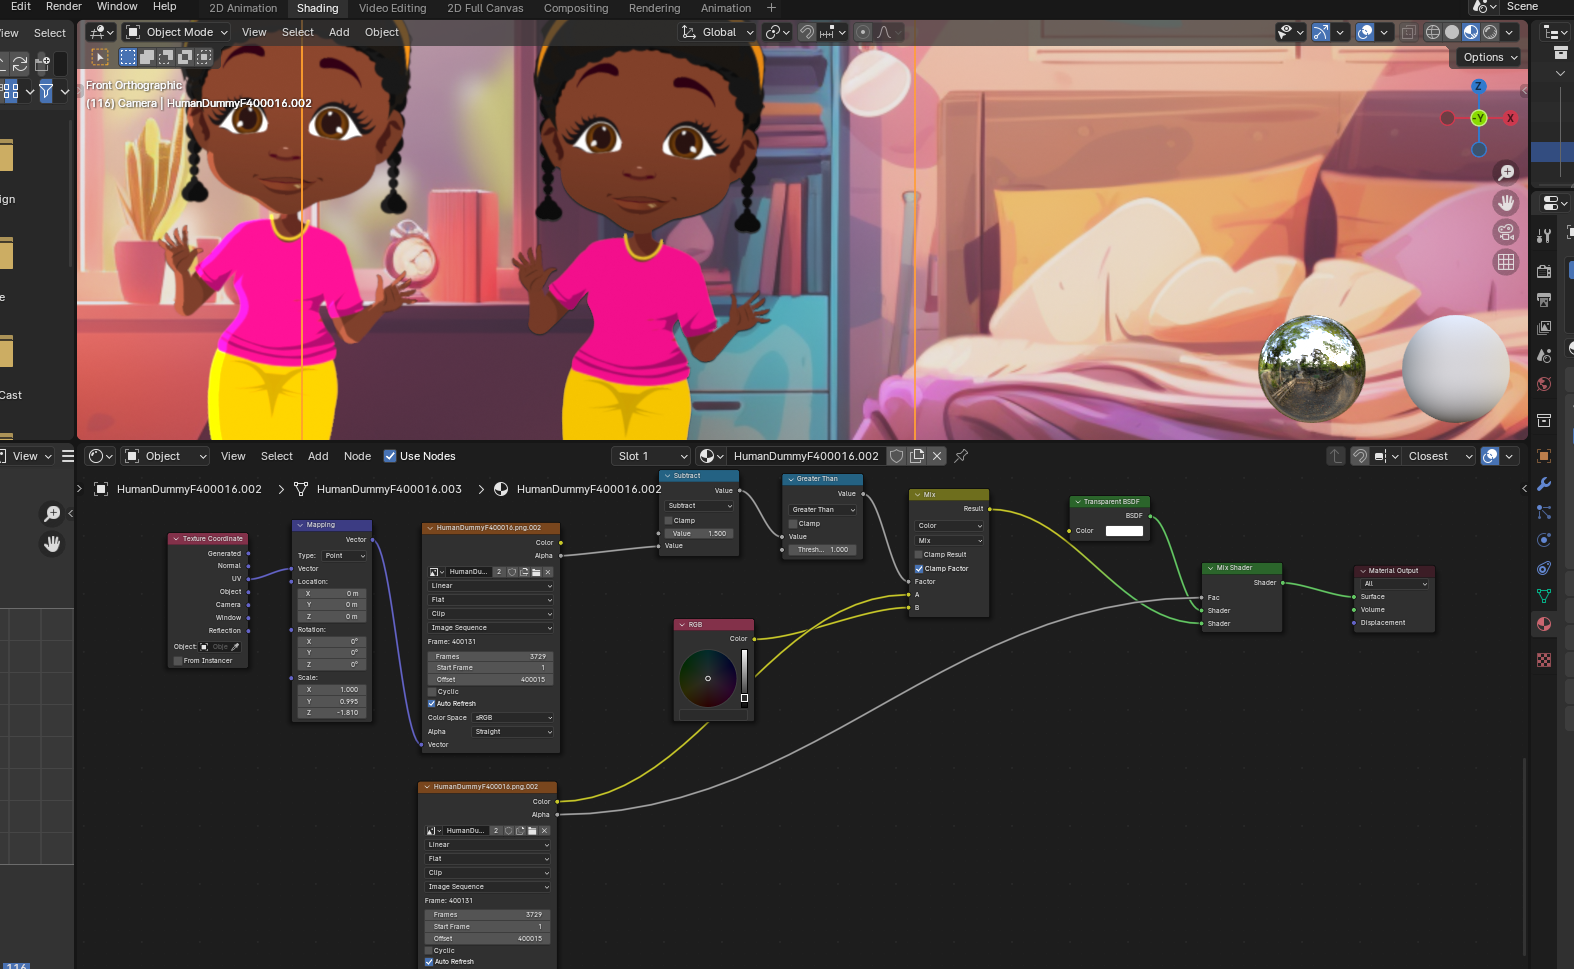Viewport: 1574px width, 969px height.
Task: Click the Threshold field on Greater Than node
Action: [823, 550]
